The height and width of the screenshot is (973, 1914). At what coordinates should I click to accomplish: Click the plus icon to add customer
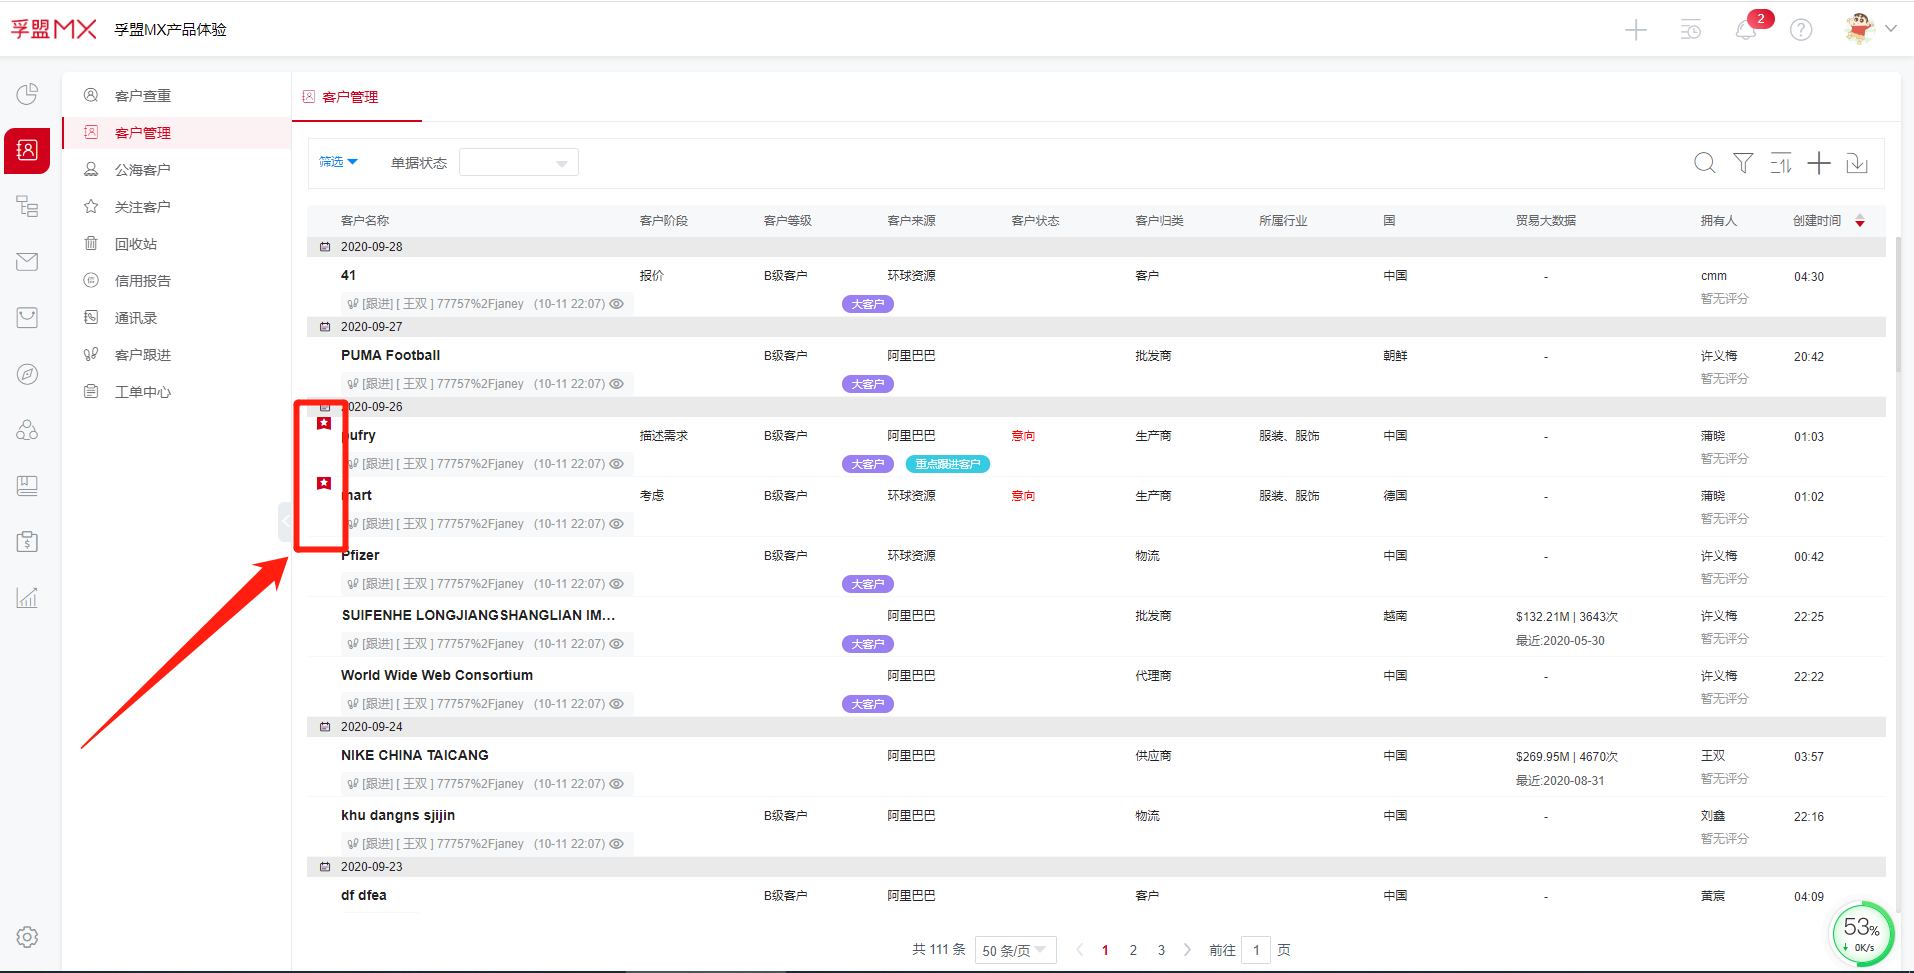1819,163
